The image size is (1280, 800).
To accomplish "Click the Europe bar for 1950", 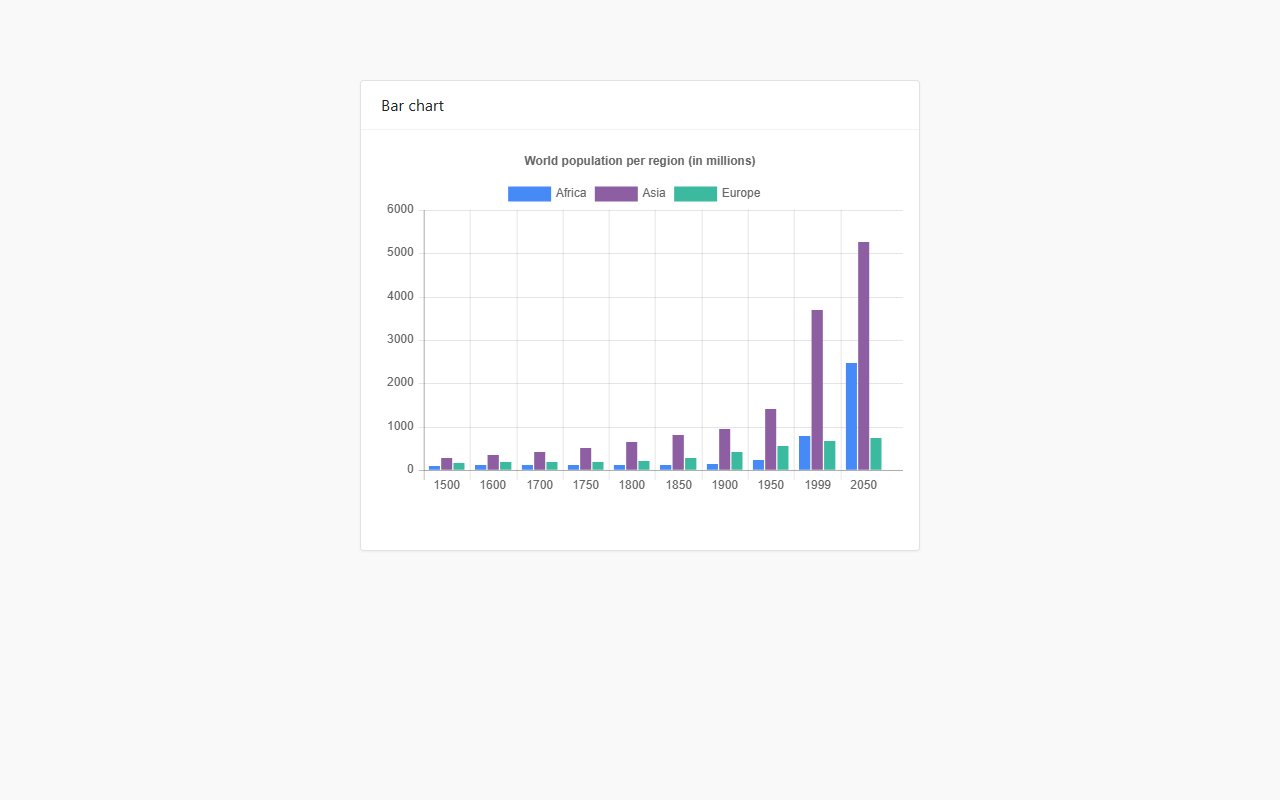I will point(782,455).
